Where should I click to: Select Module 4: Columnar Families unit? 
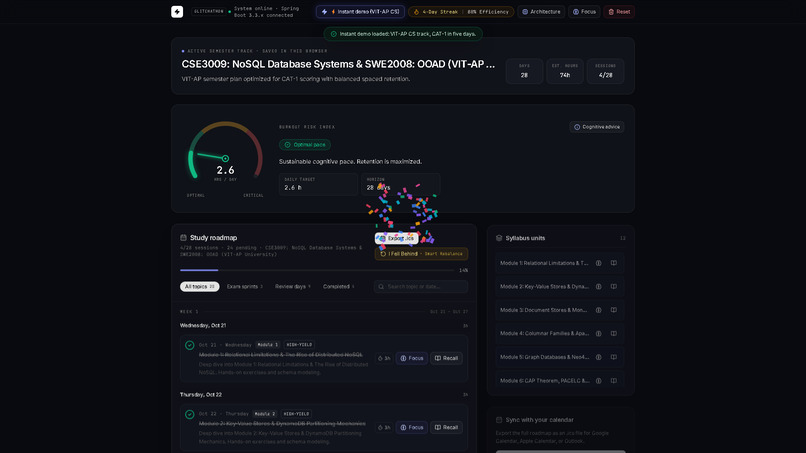pos(544,333)
